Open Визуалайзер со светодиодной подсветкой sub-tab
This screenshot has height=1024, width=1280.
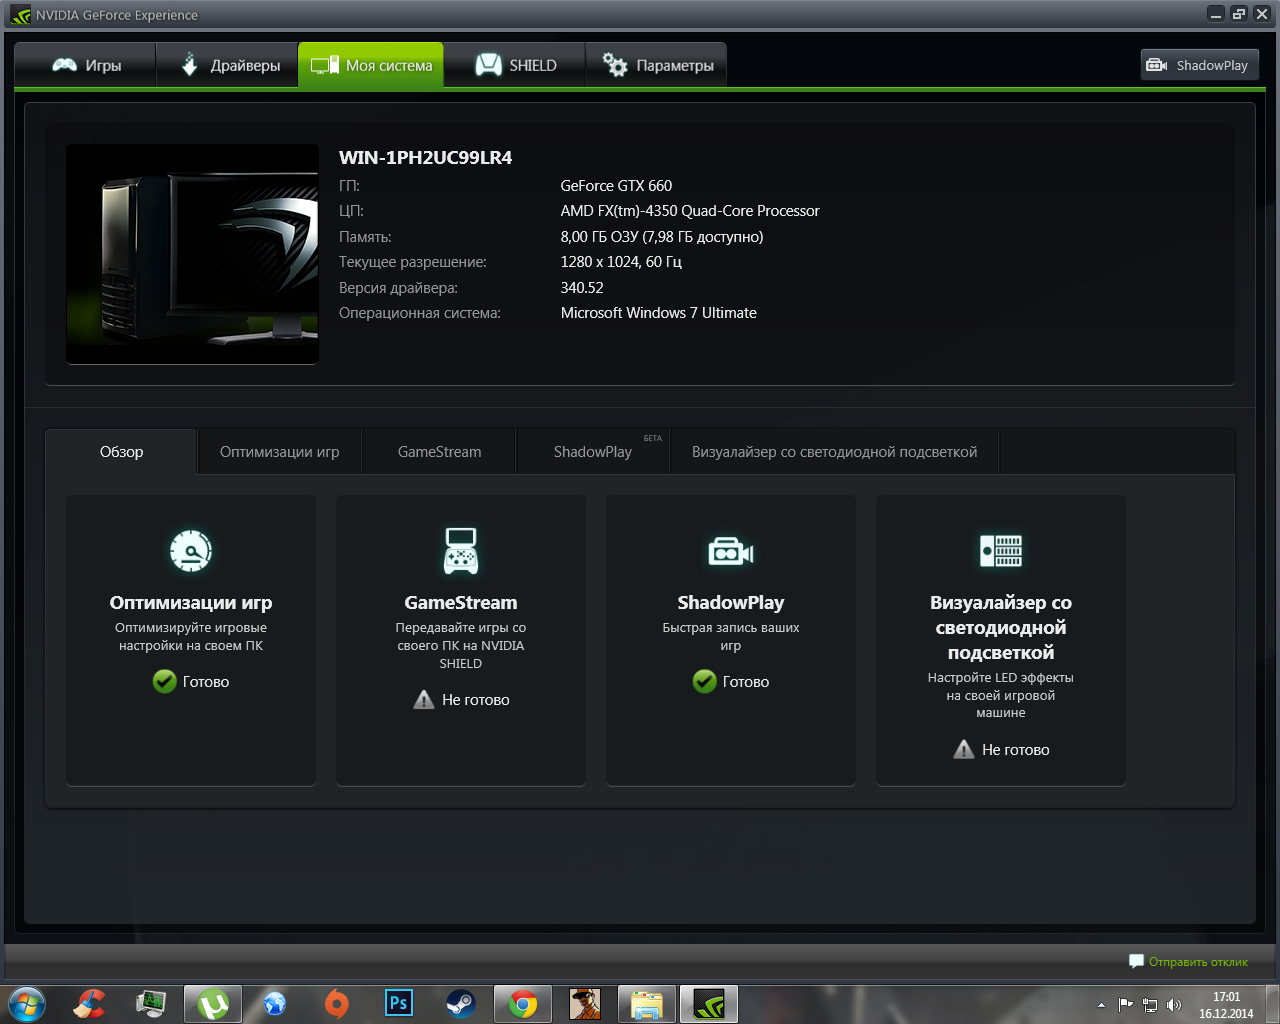tap(834, 452)
